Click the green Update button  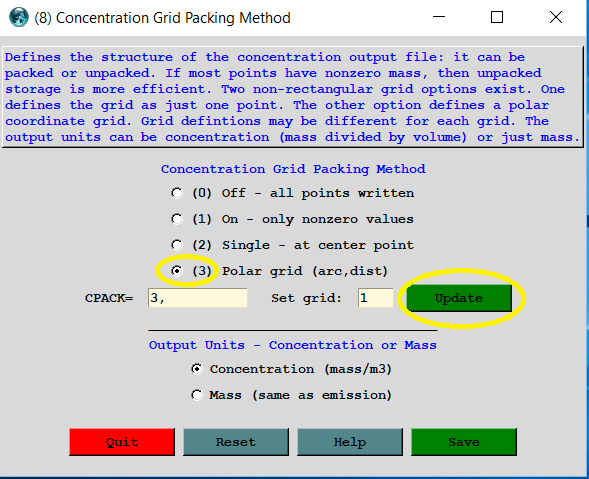tap(459, 298)
